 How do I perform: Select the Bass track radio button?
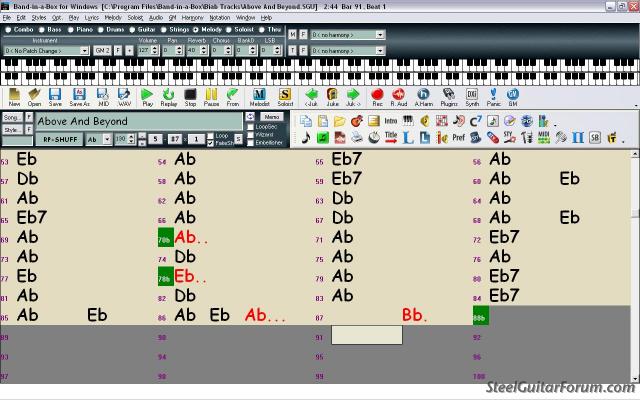coord(41,30)
